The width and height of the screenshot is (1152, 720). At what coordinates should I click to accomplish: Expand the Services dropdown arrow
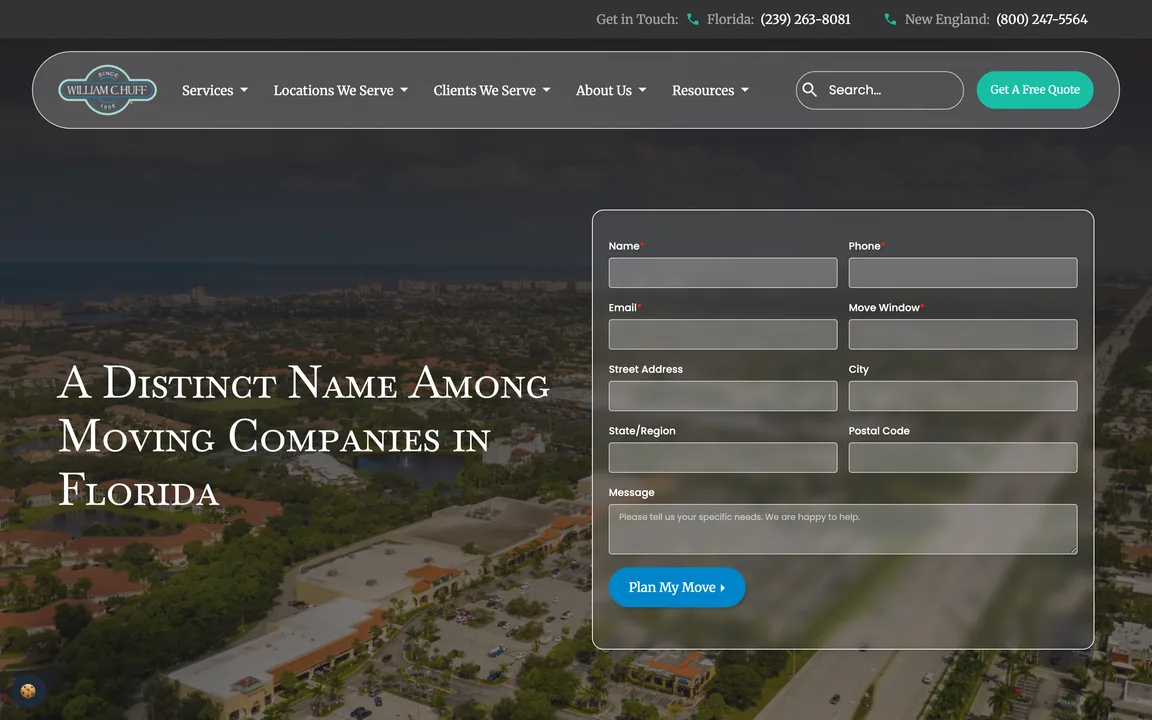244,90
